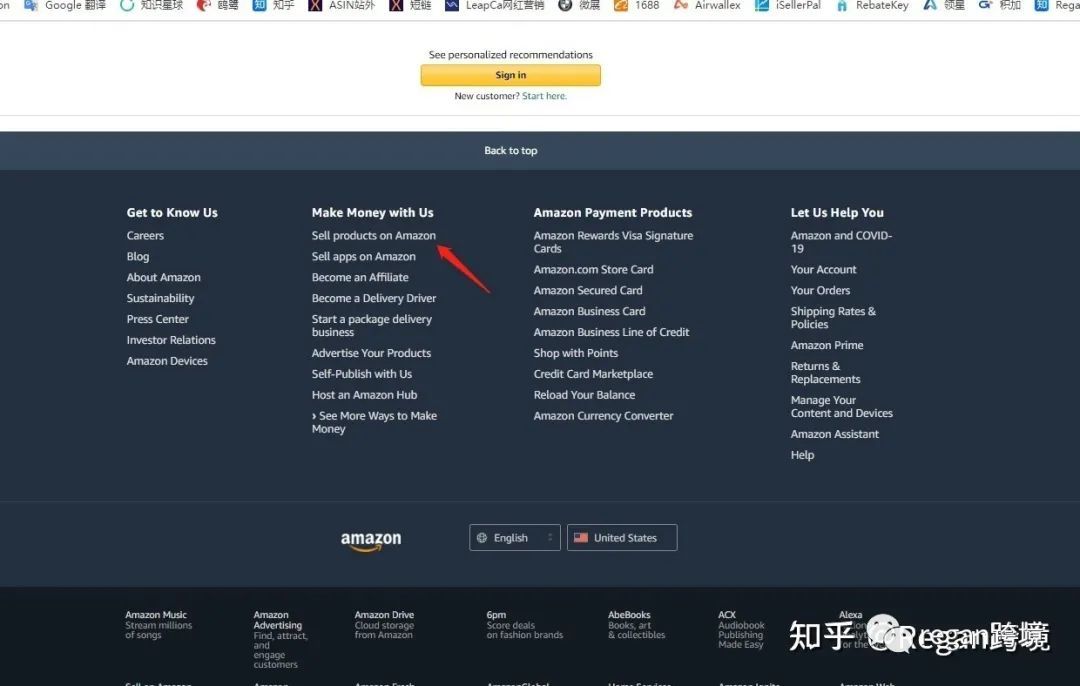The width and height of the screenshot is (1080, 686).
Task: Click Advertise Your Products link
Action: coord(371,353)
